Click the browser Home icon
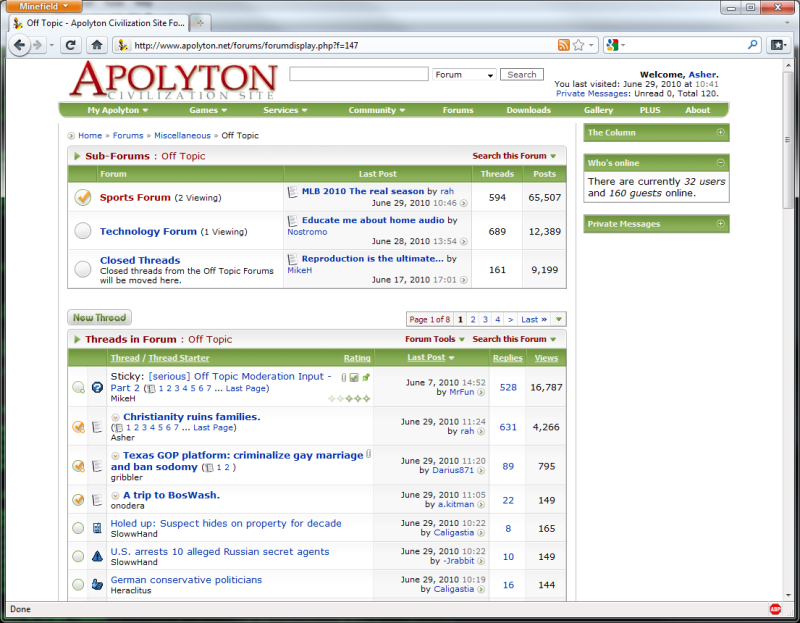Screen dimensions: 800x623 tap(96, 45)
